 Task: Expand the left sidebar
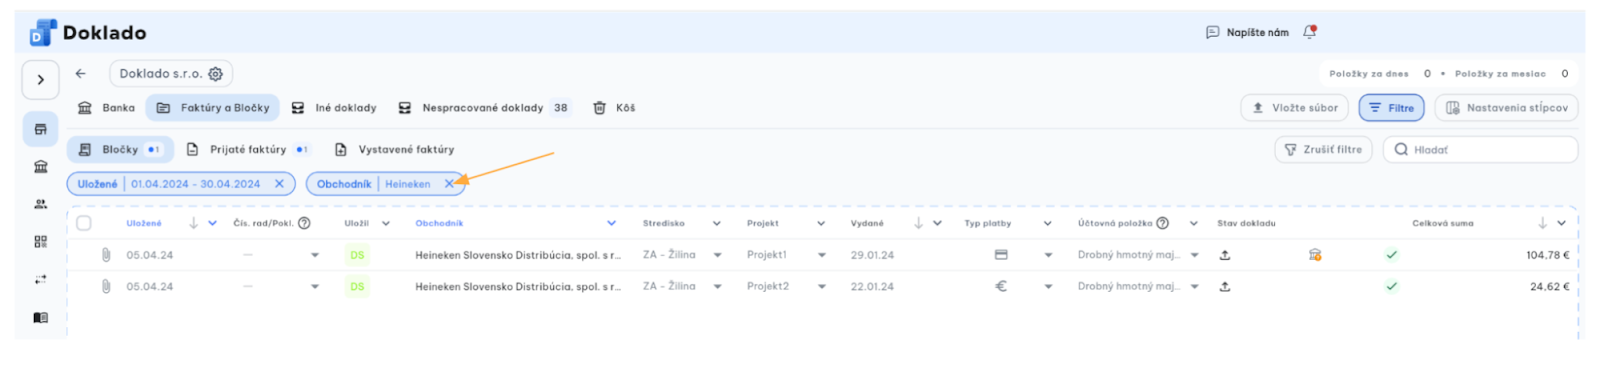40,80
